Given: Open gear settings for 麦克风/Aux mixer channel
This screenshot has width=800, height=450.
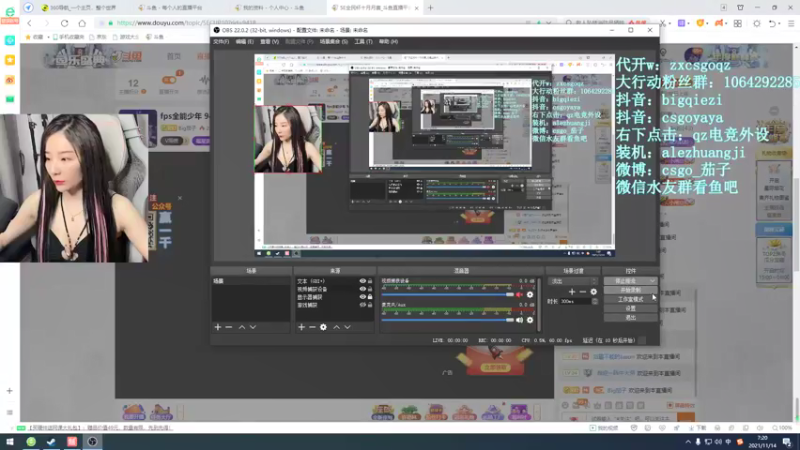Looking at the screenshot, I should (530, 320).
